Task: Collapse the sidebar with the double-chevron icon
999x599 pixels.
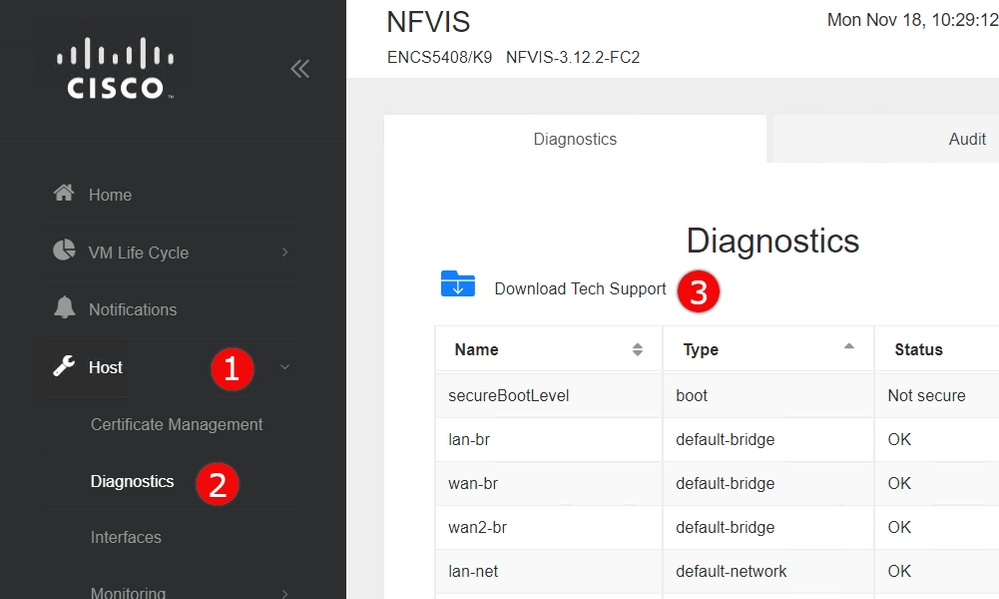Action: 300,68
